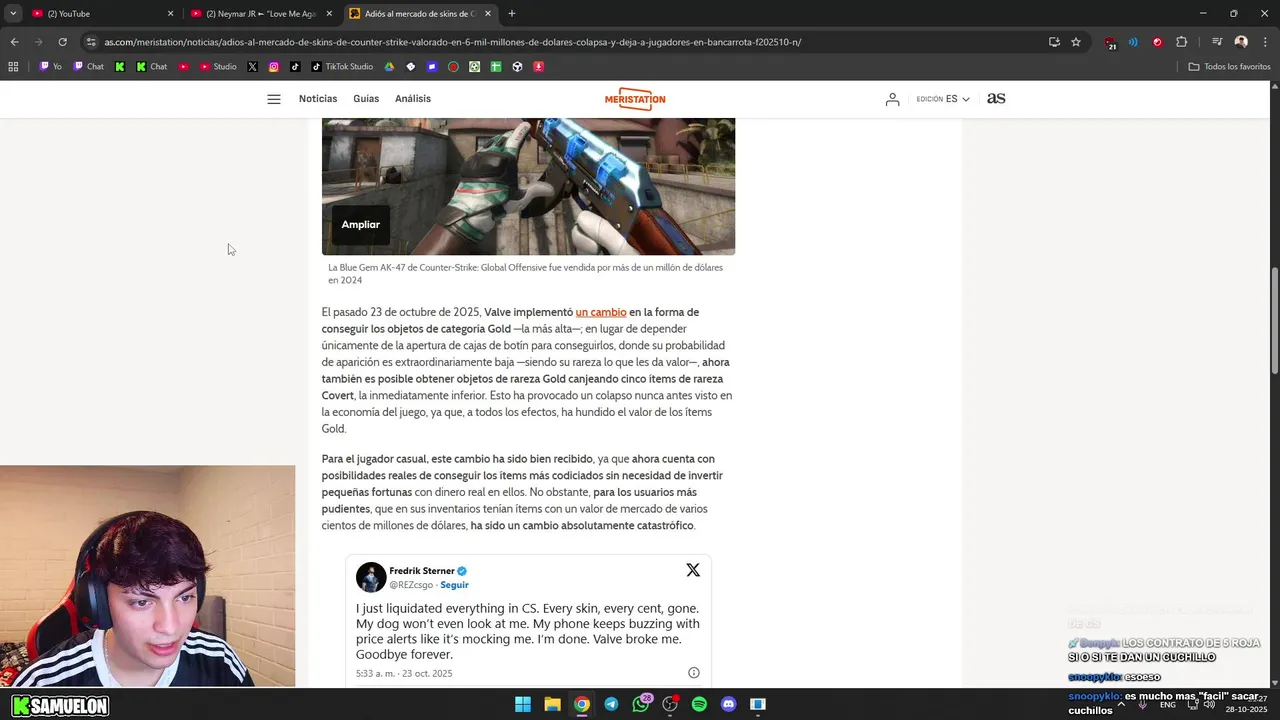Click the Blue Gem AK-47 image
The height and width of the screenshot is (720, 1280).
[x=528, y=186]
